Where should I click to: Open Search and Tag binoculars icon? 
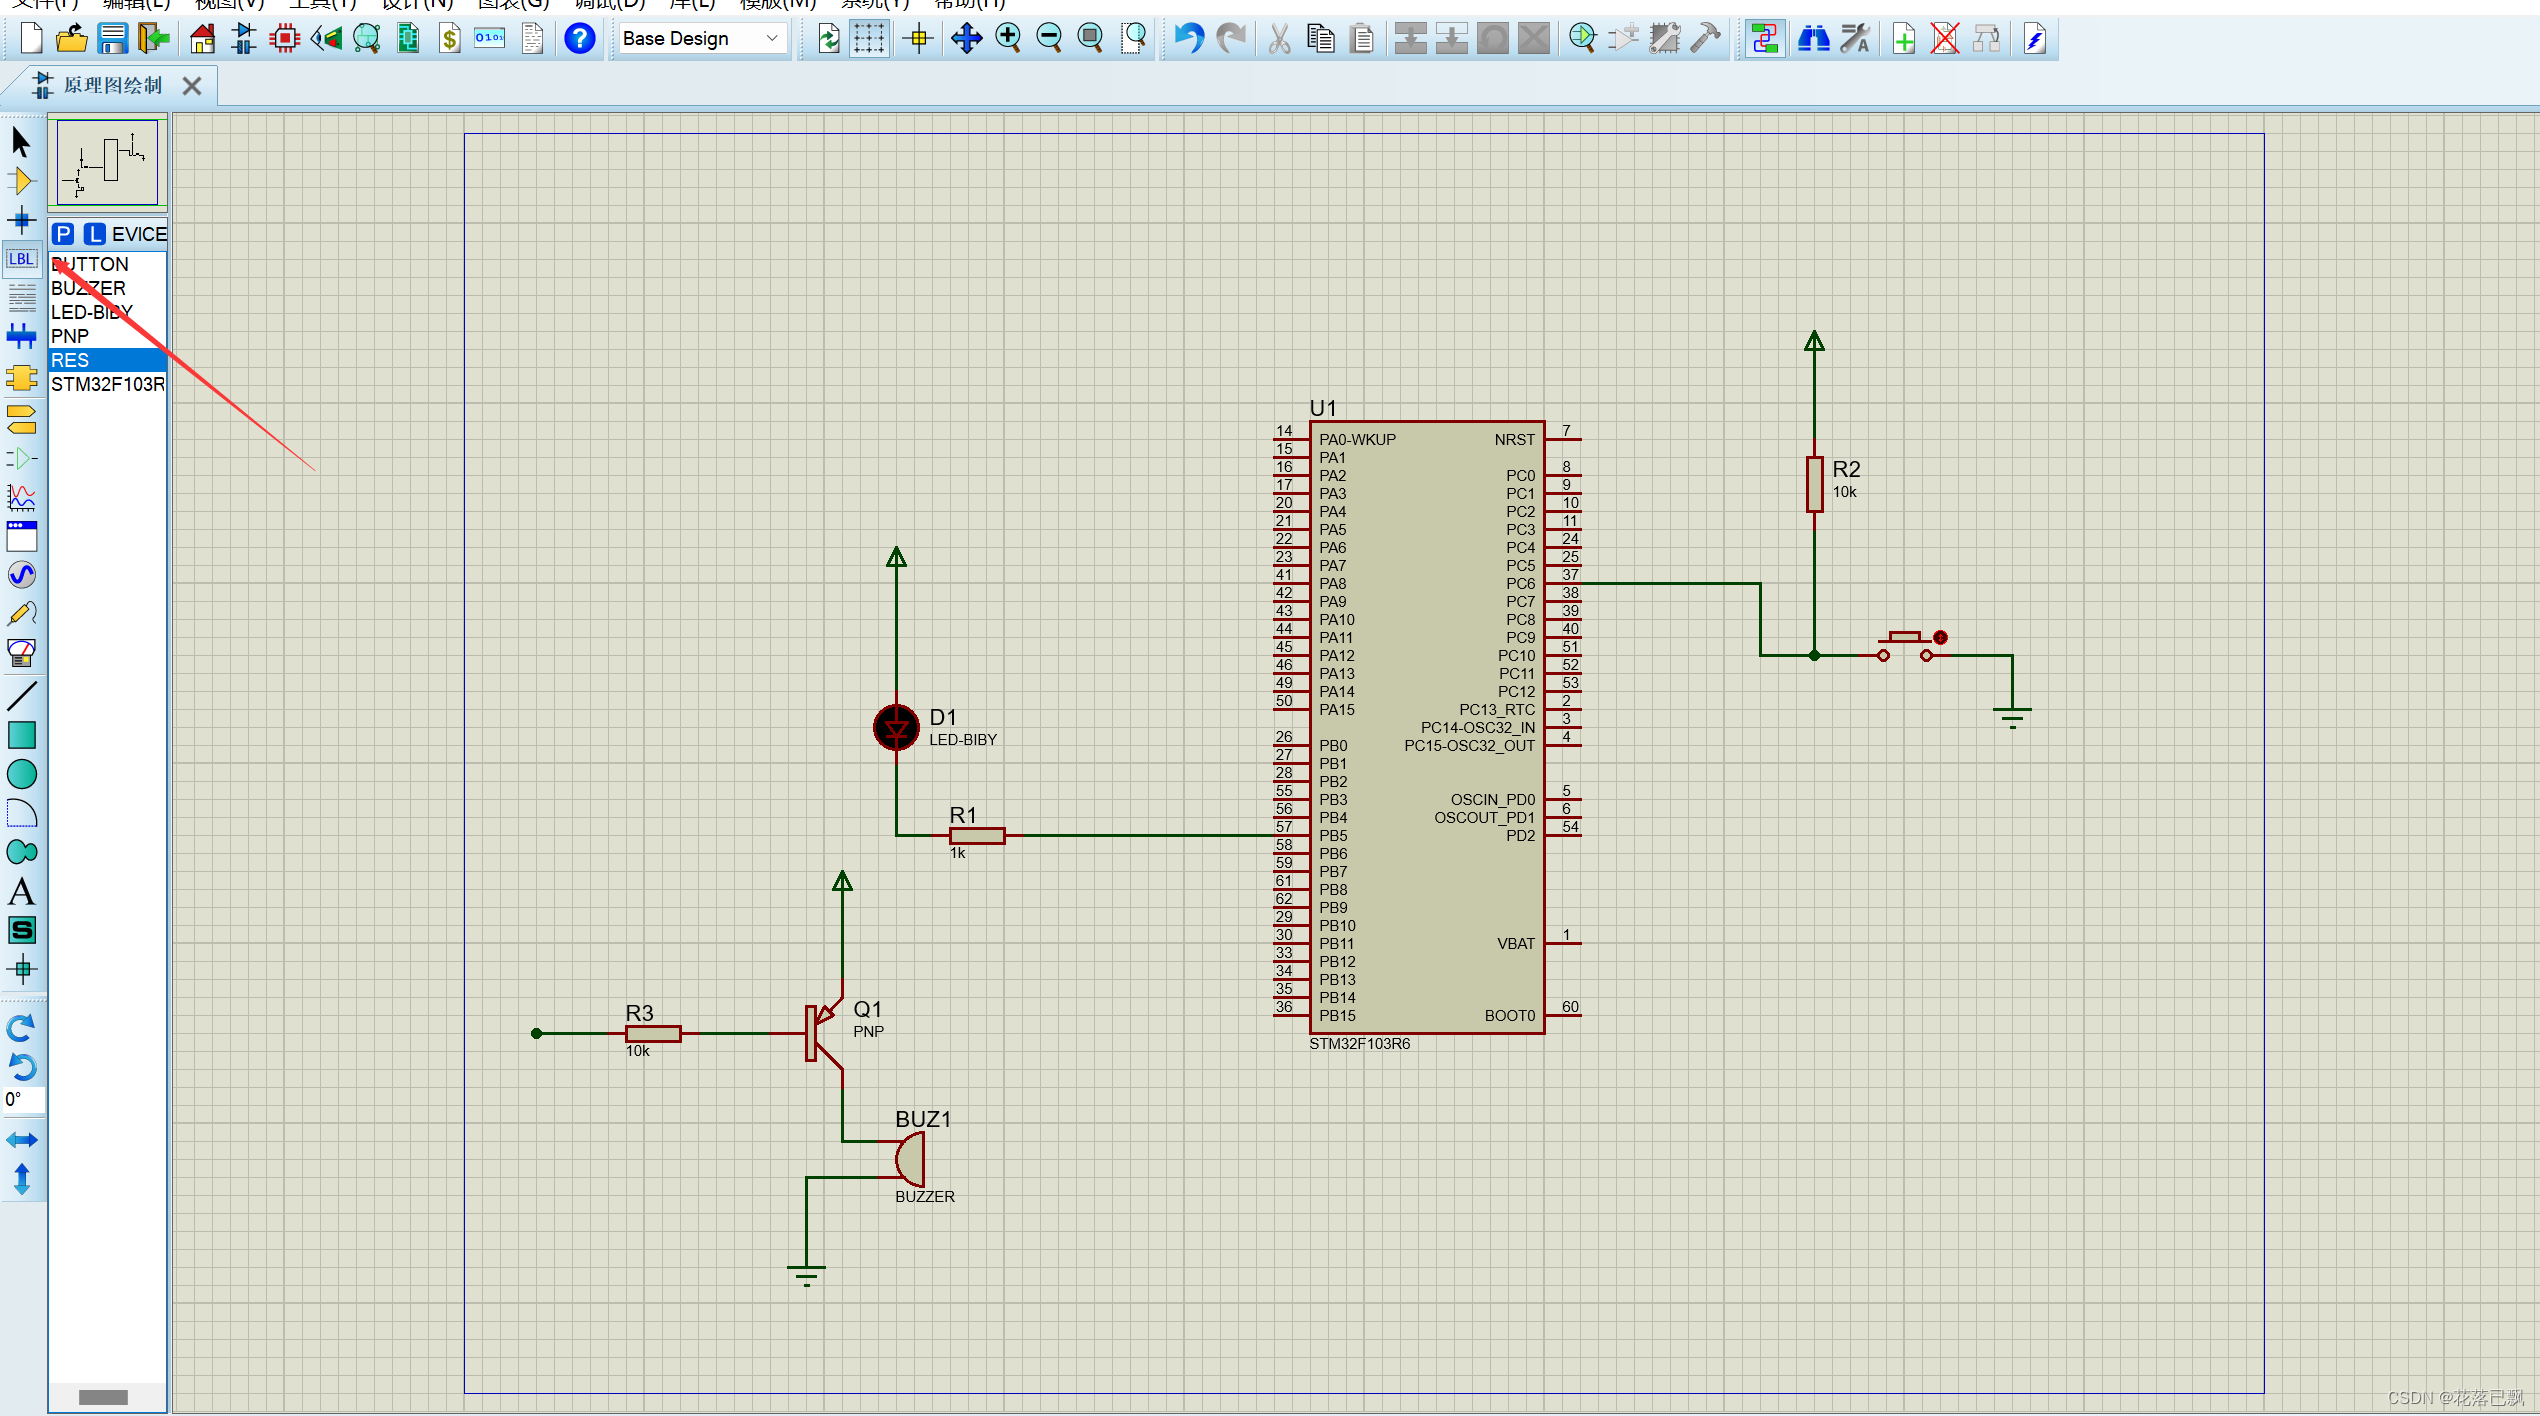[x=1813, y=39]
